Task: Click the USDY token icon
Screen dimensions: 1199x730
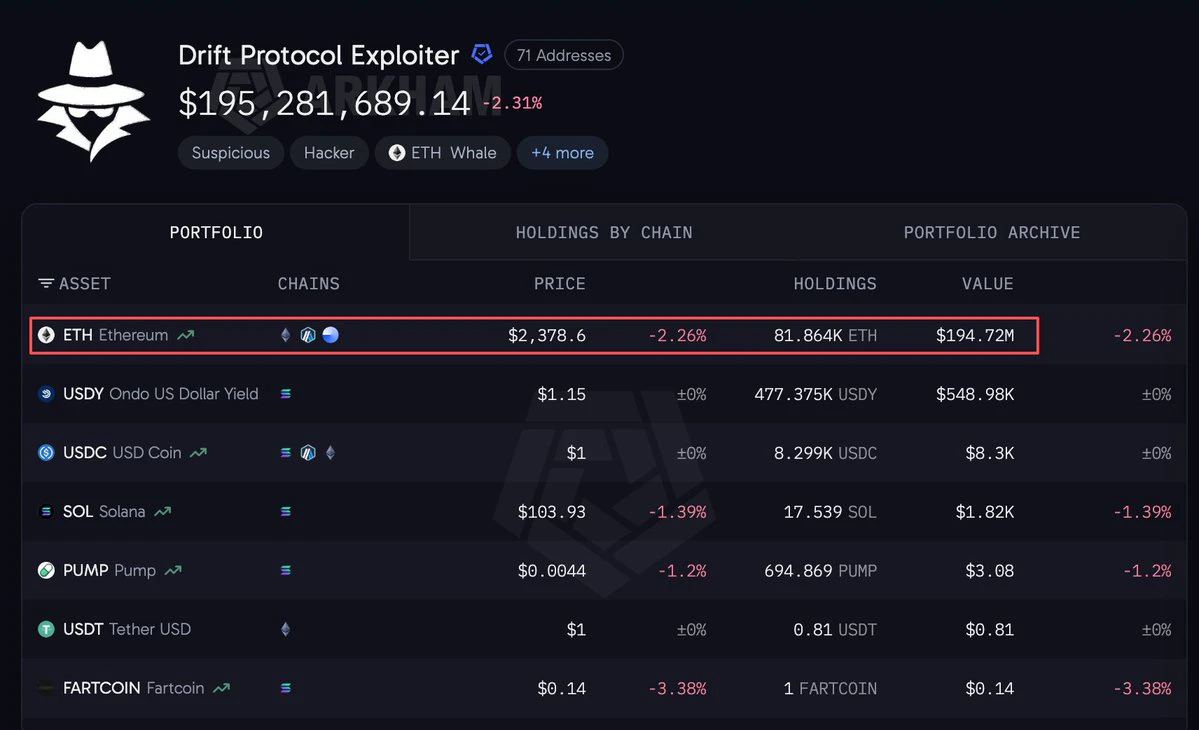Action: [x=46, y=394]
